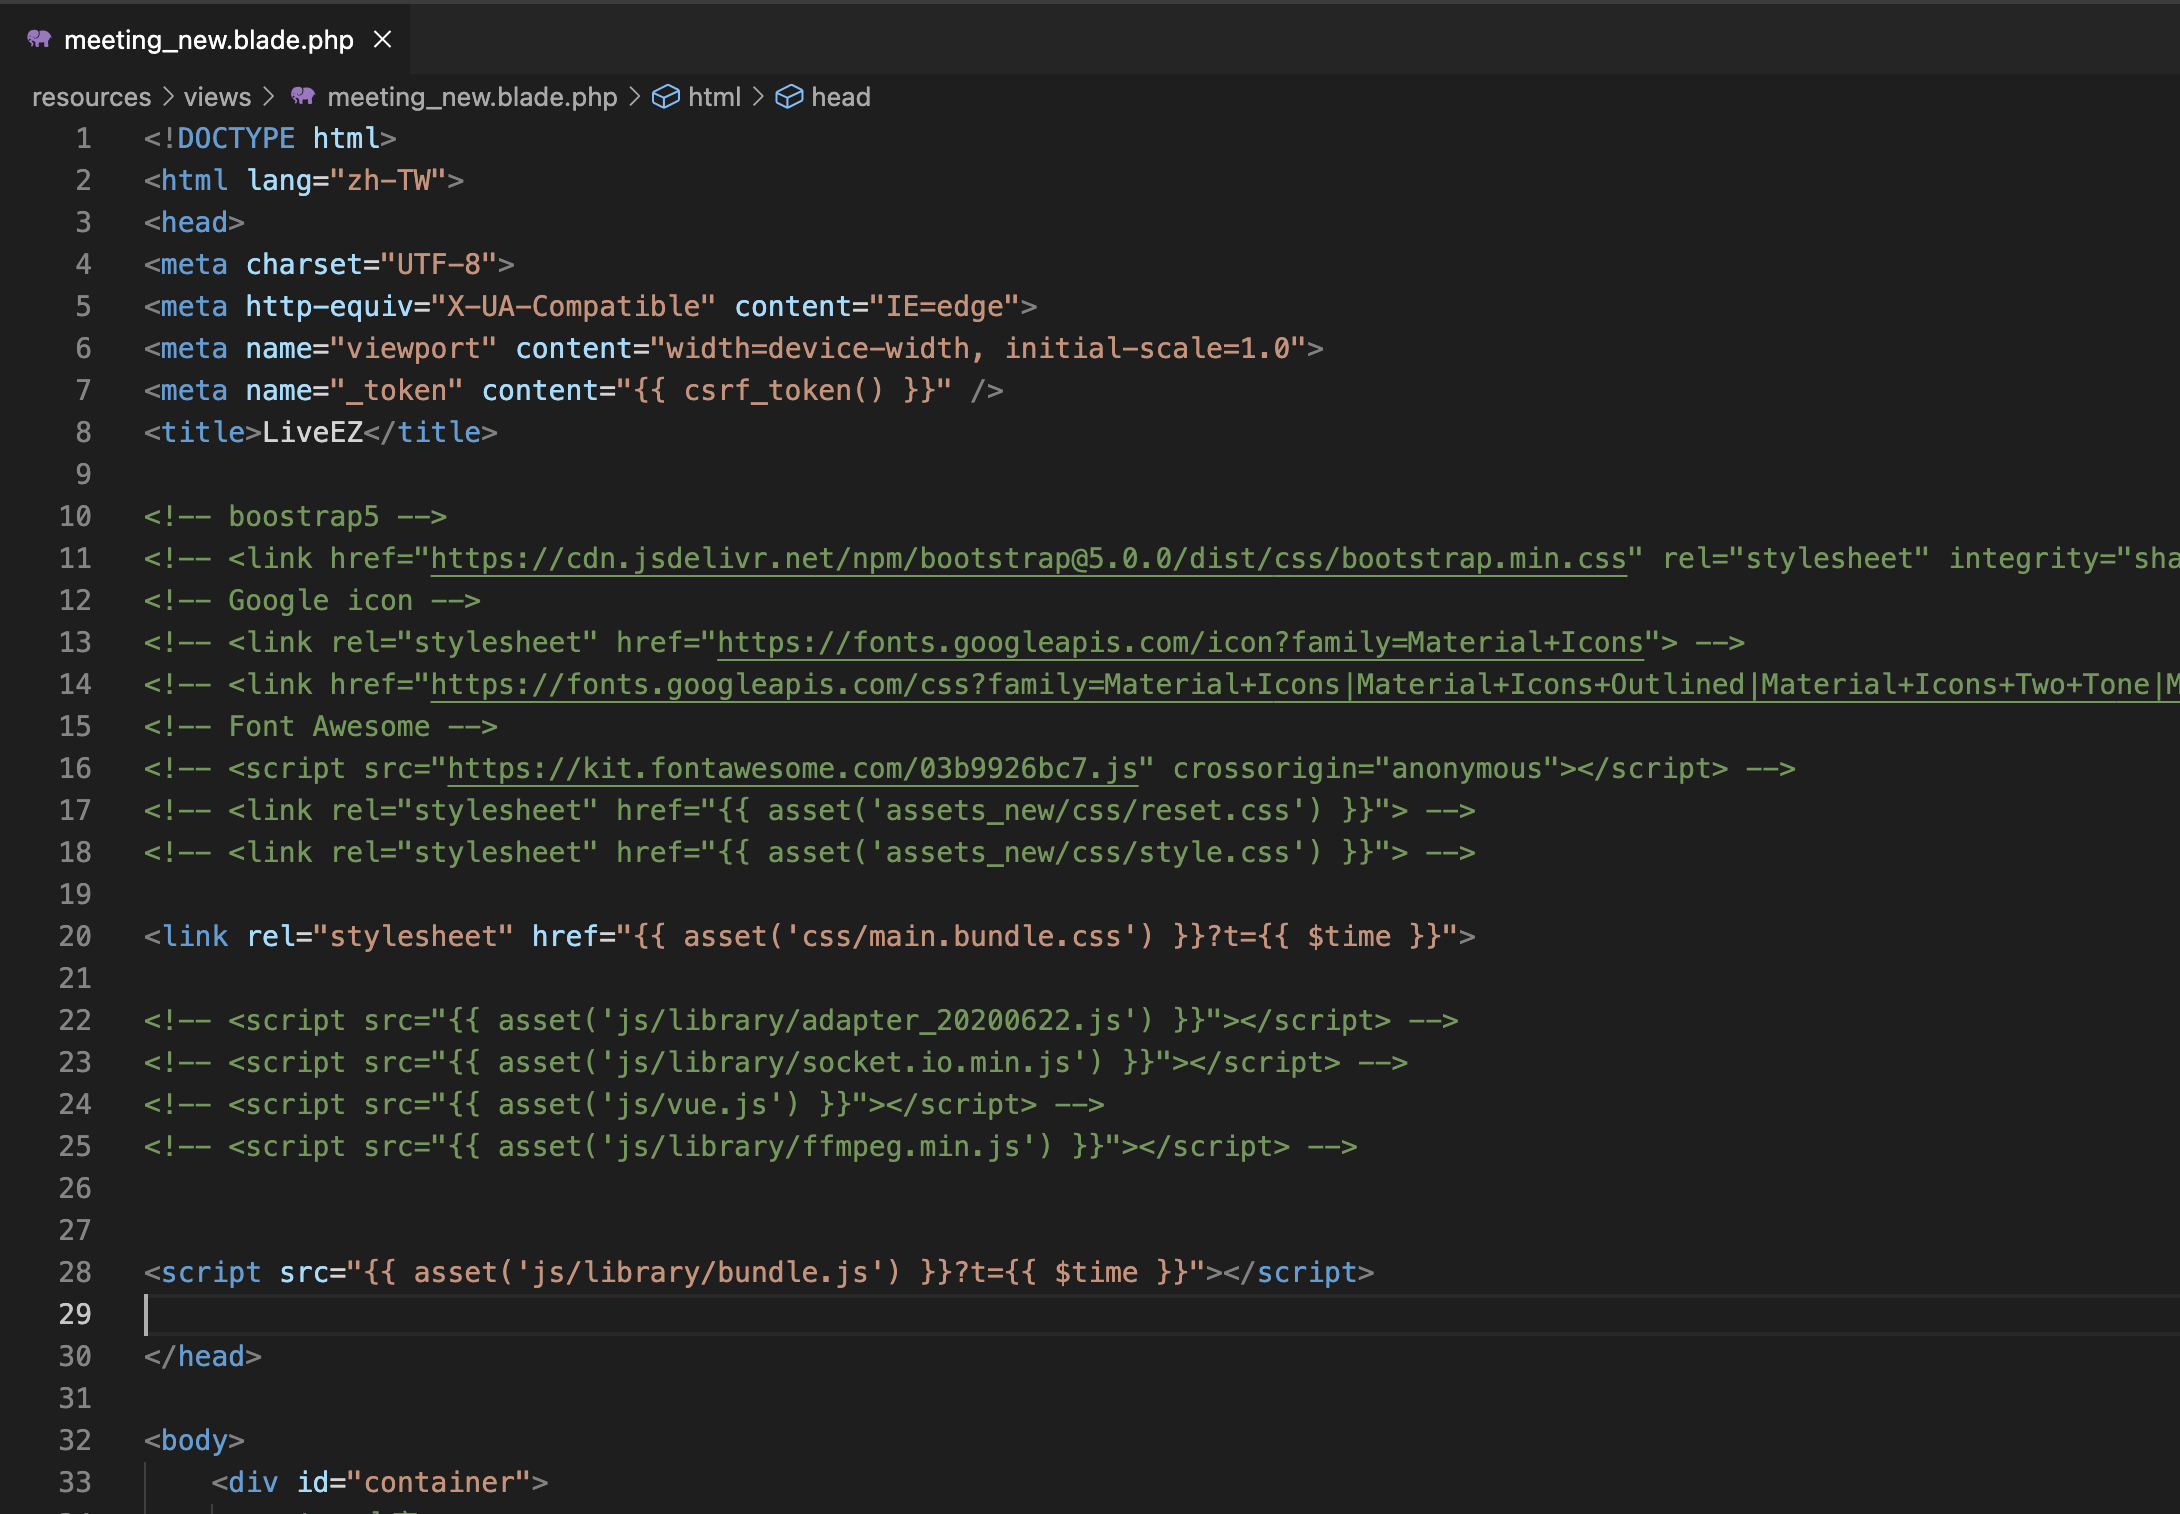Click the "viewport" name value
This screenshot has height=1514, width=2180.
coord(414,348)
